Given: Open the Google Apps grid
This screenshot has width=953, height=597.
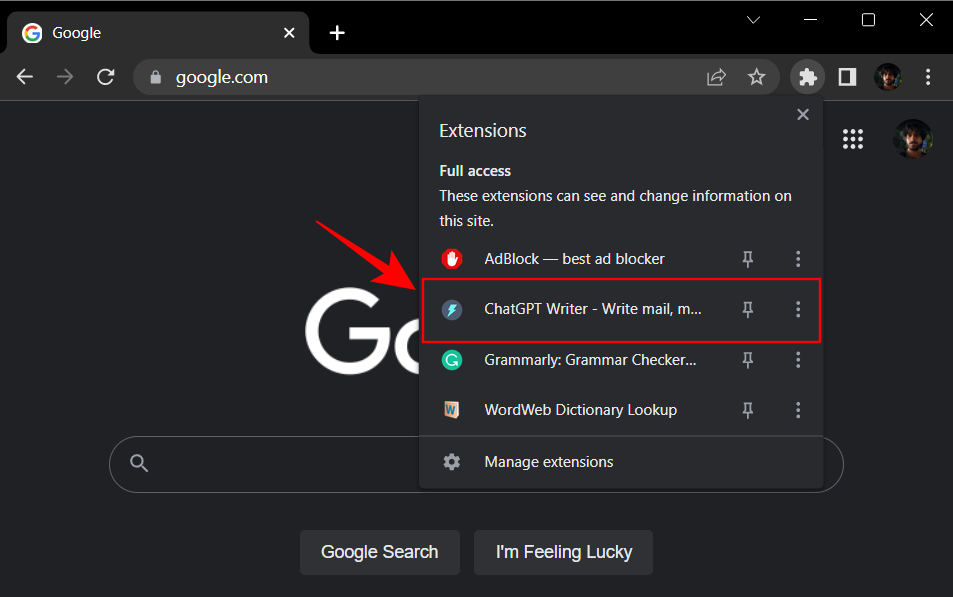Looking at the screenshot, I should [853, 139].
